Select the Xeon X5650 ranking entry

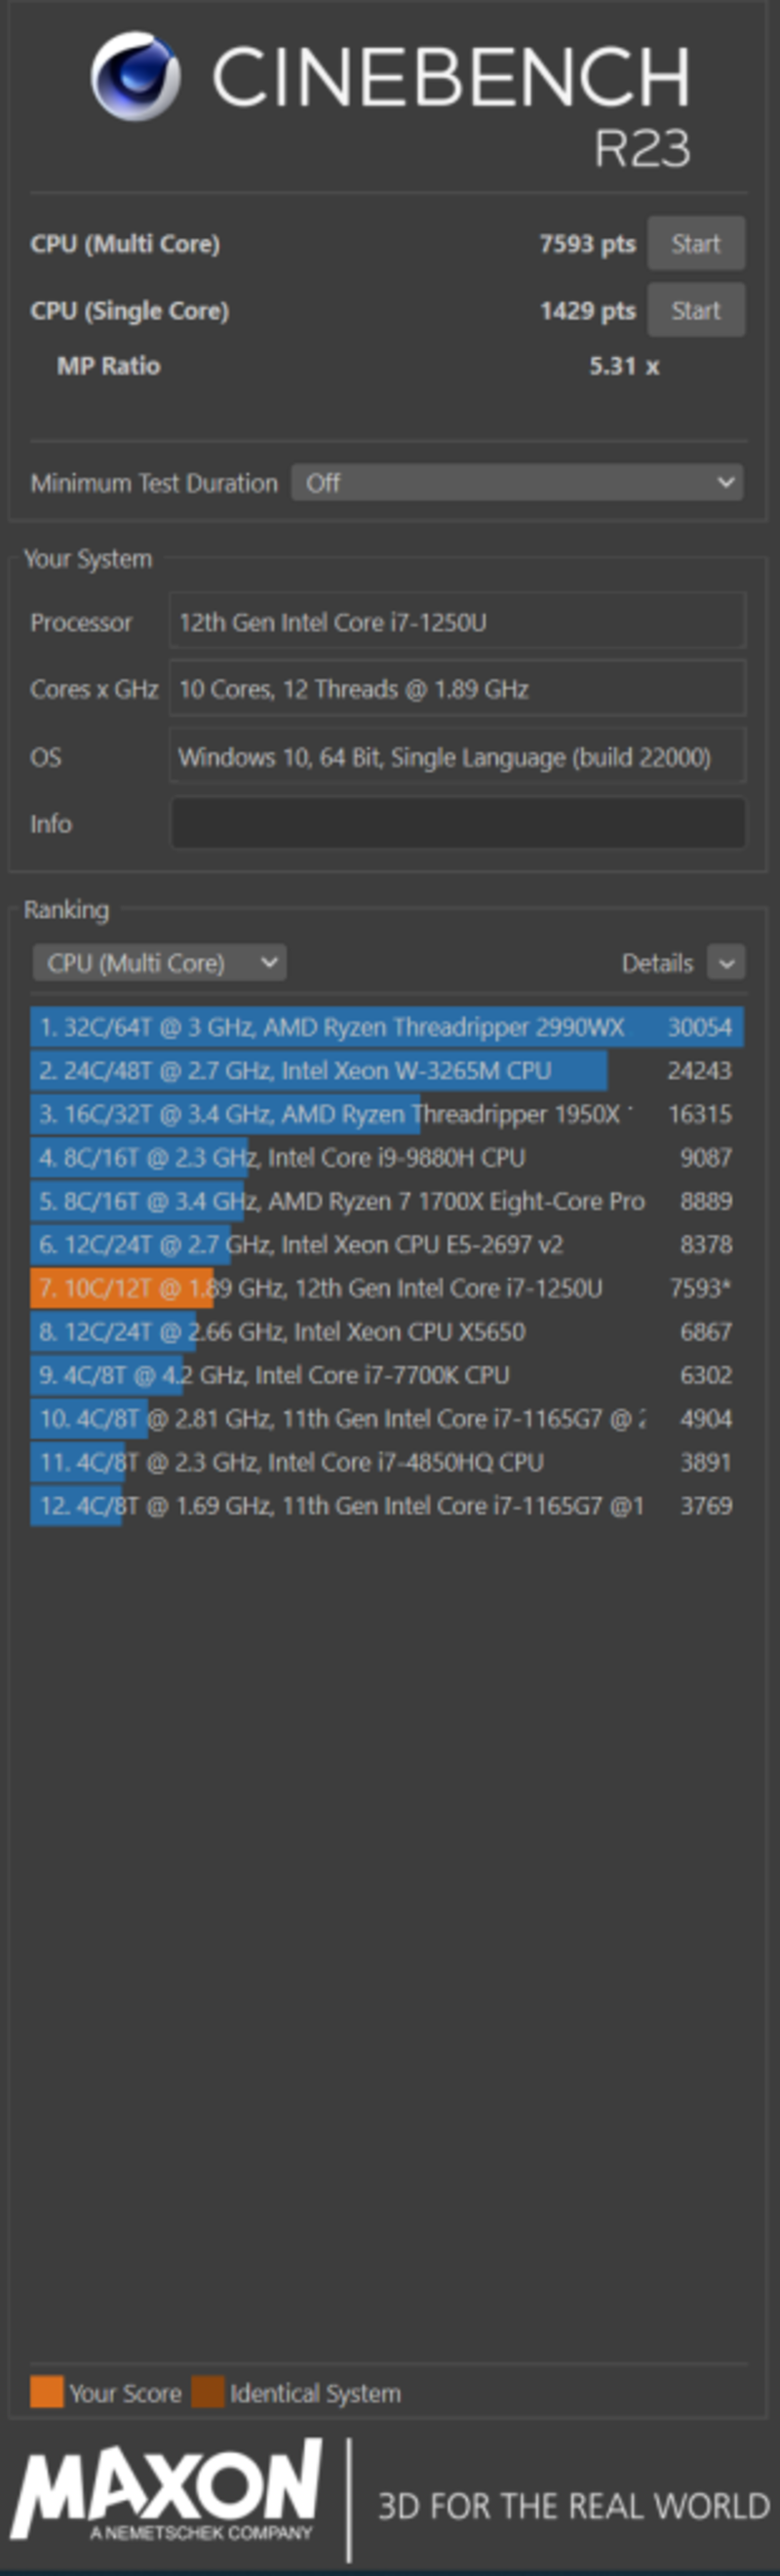coord(387,1331)
